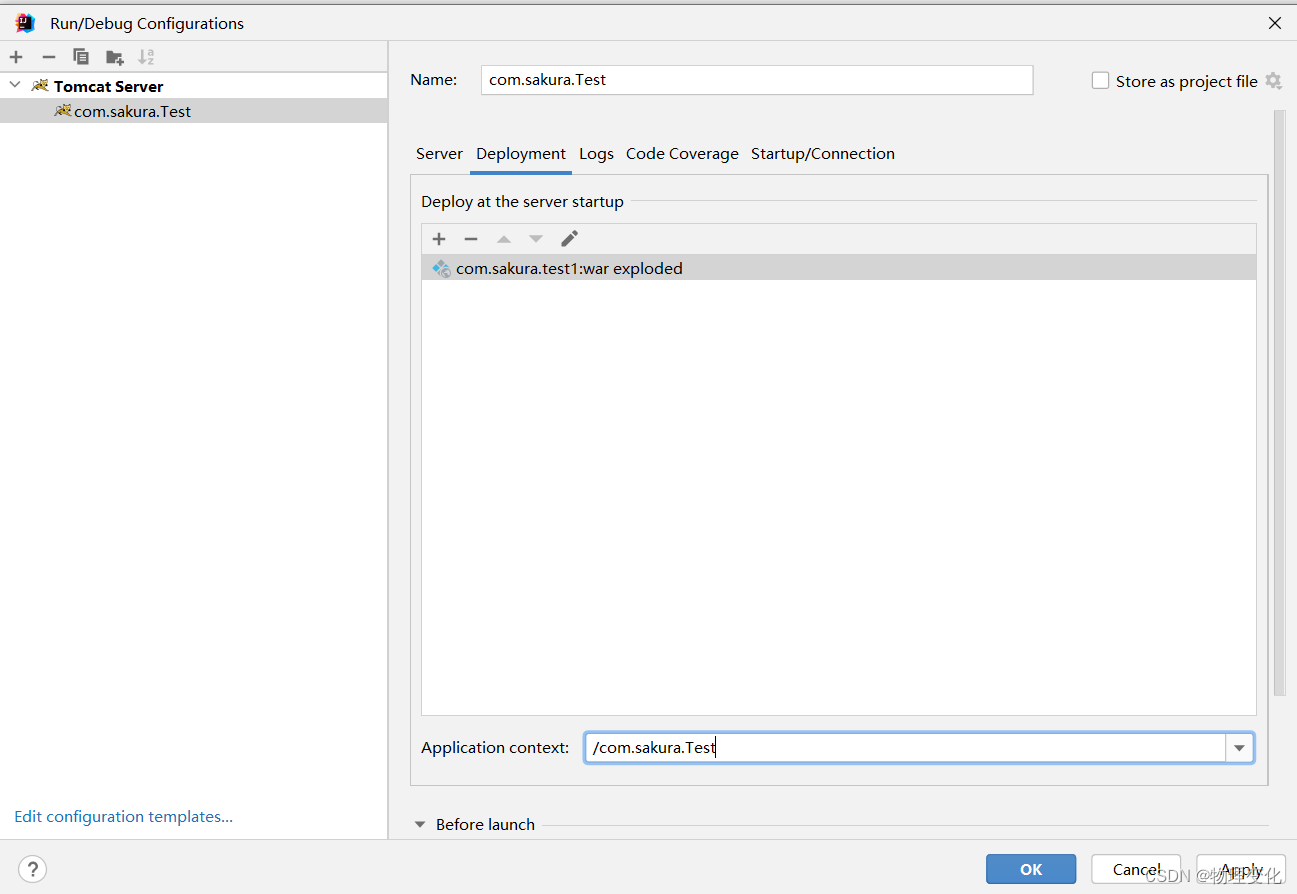
Task: Switch to the Code Coverage tab
Action: pyautogui.click(x=682, y=154)
